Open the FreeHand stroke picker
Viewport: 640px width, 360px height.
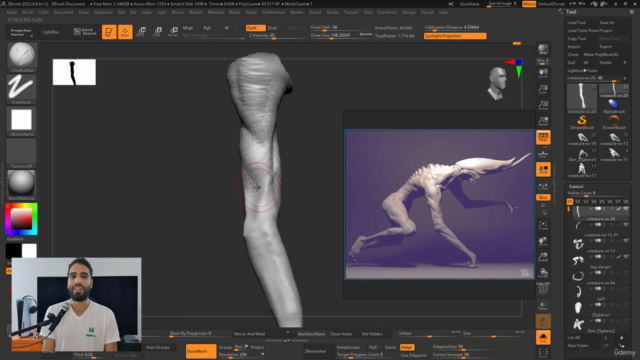[22, 89]
